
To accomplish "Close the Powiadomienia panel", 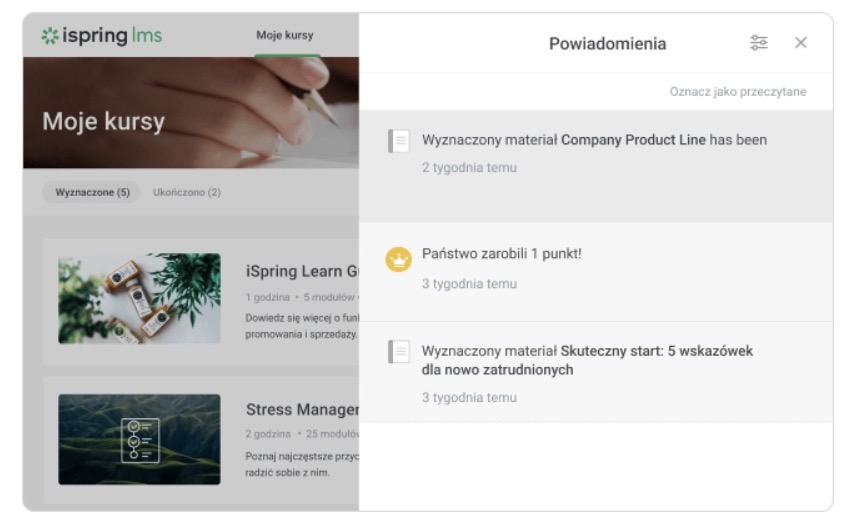I will pos(801,43).
